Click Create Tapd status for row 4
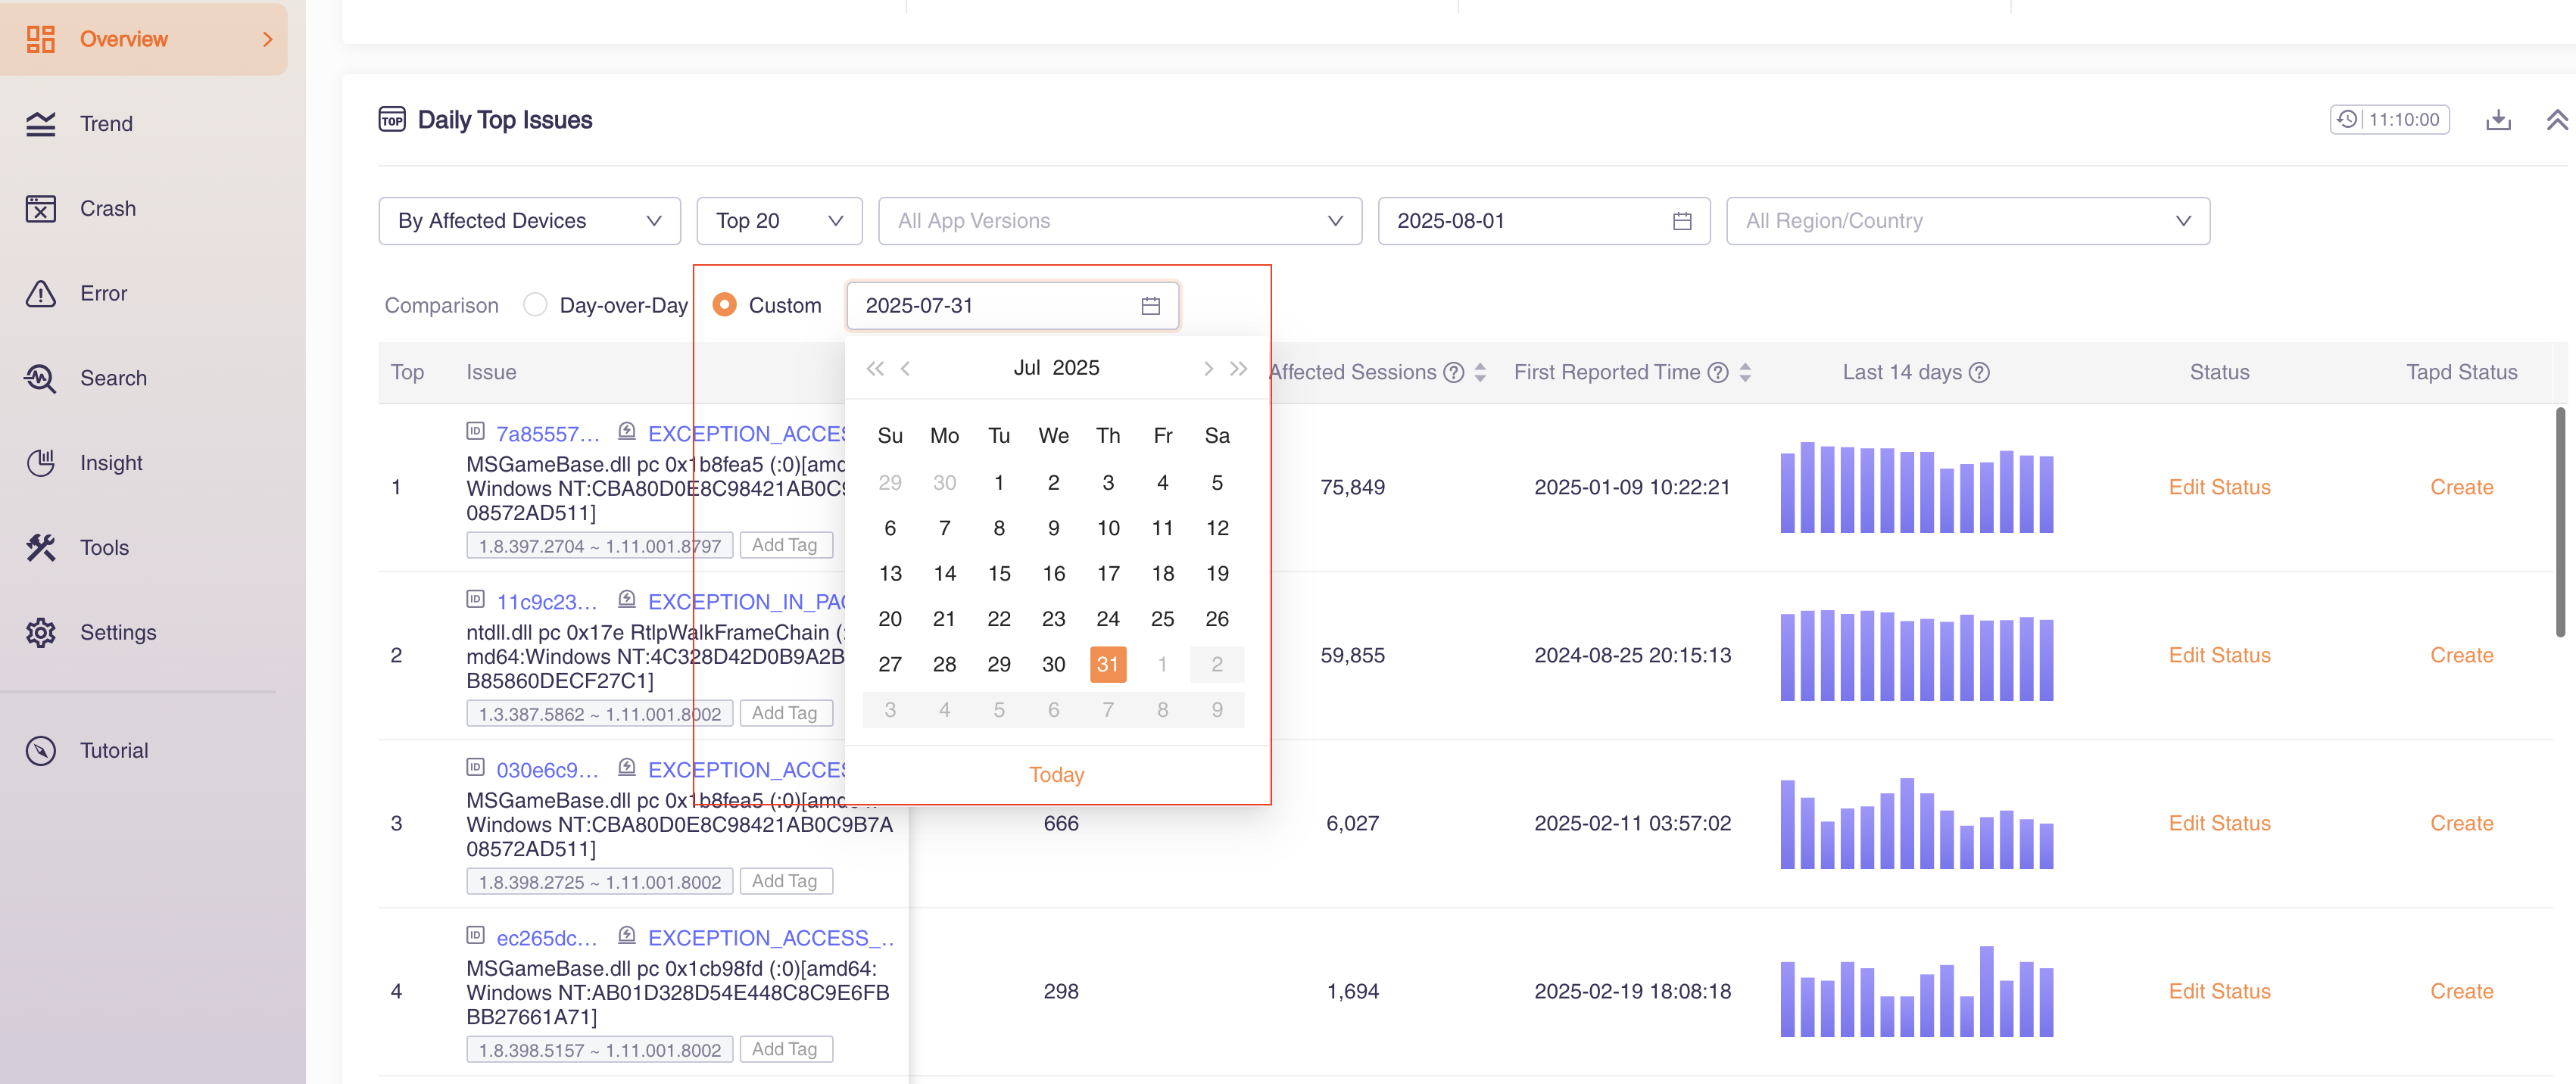2576x1084 pixels. pos(2460,991)
